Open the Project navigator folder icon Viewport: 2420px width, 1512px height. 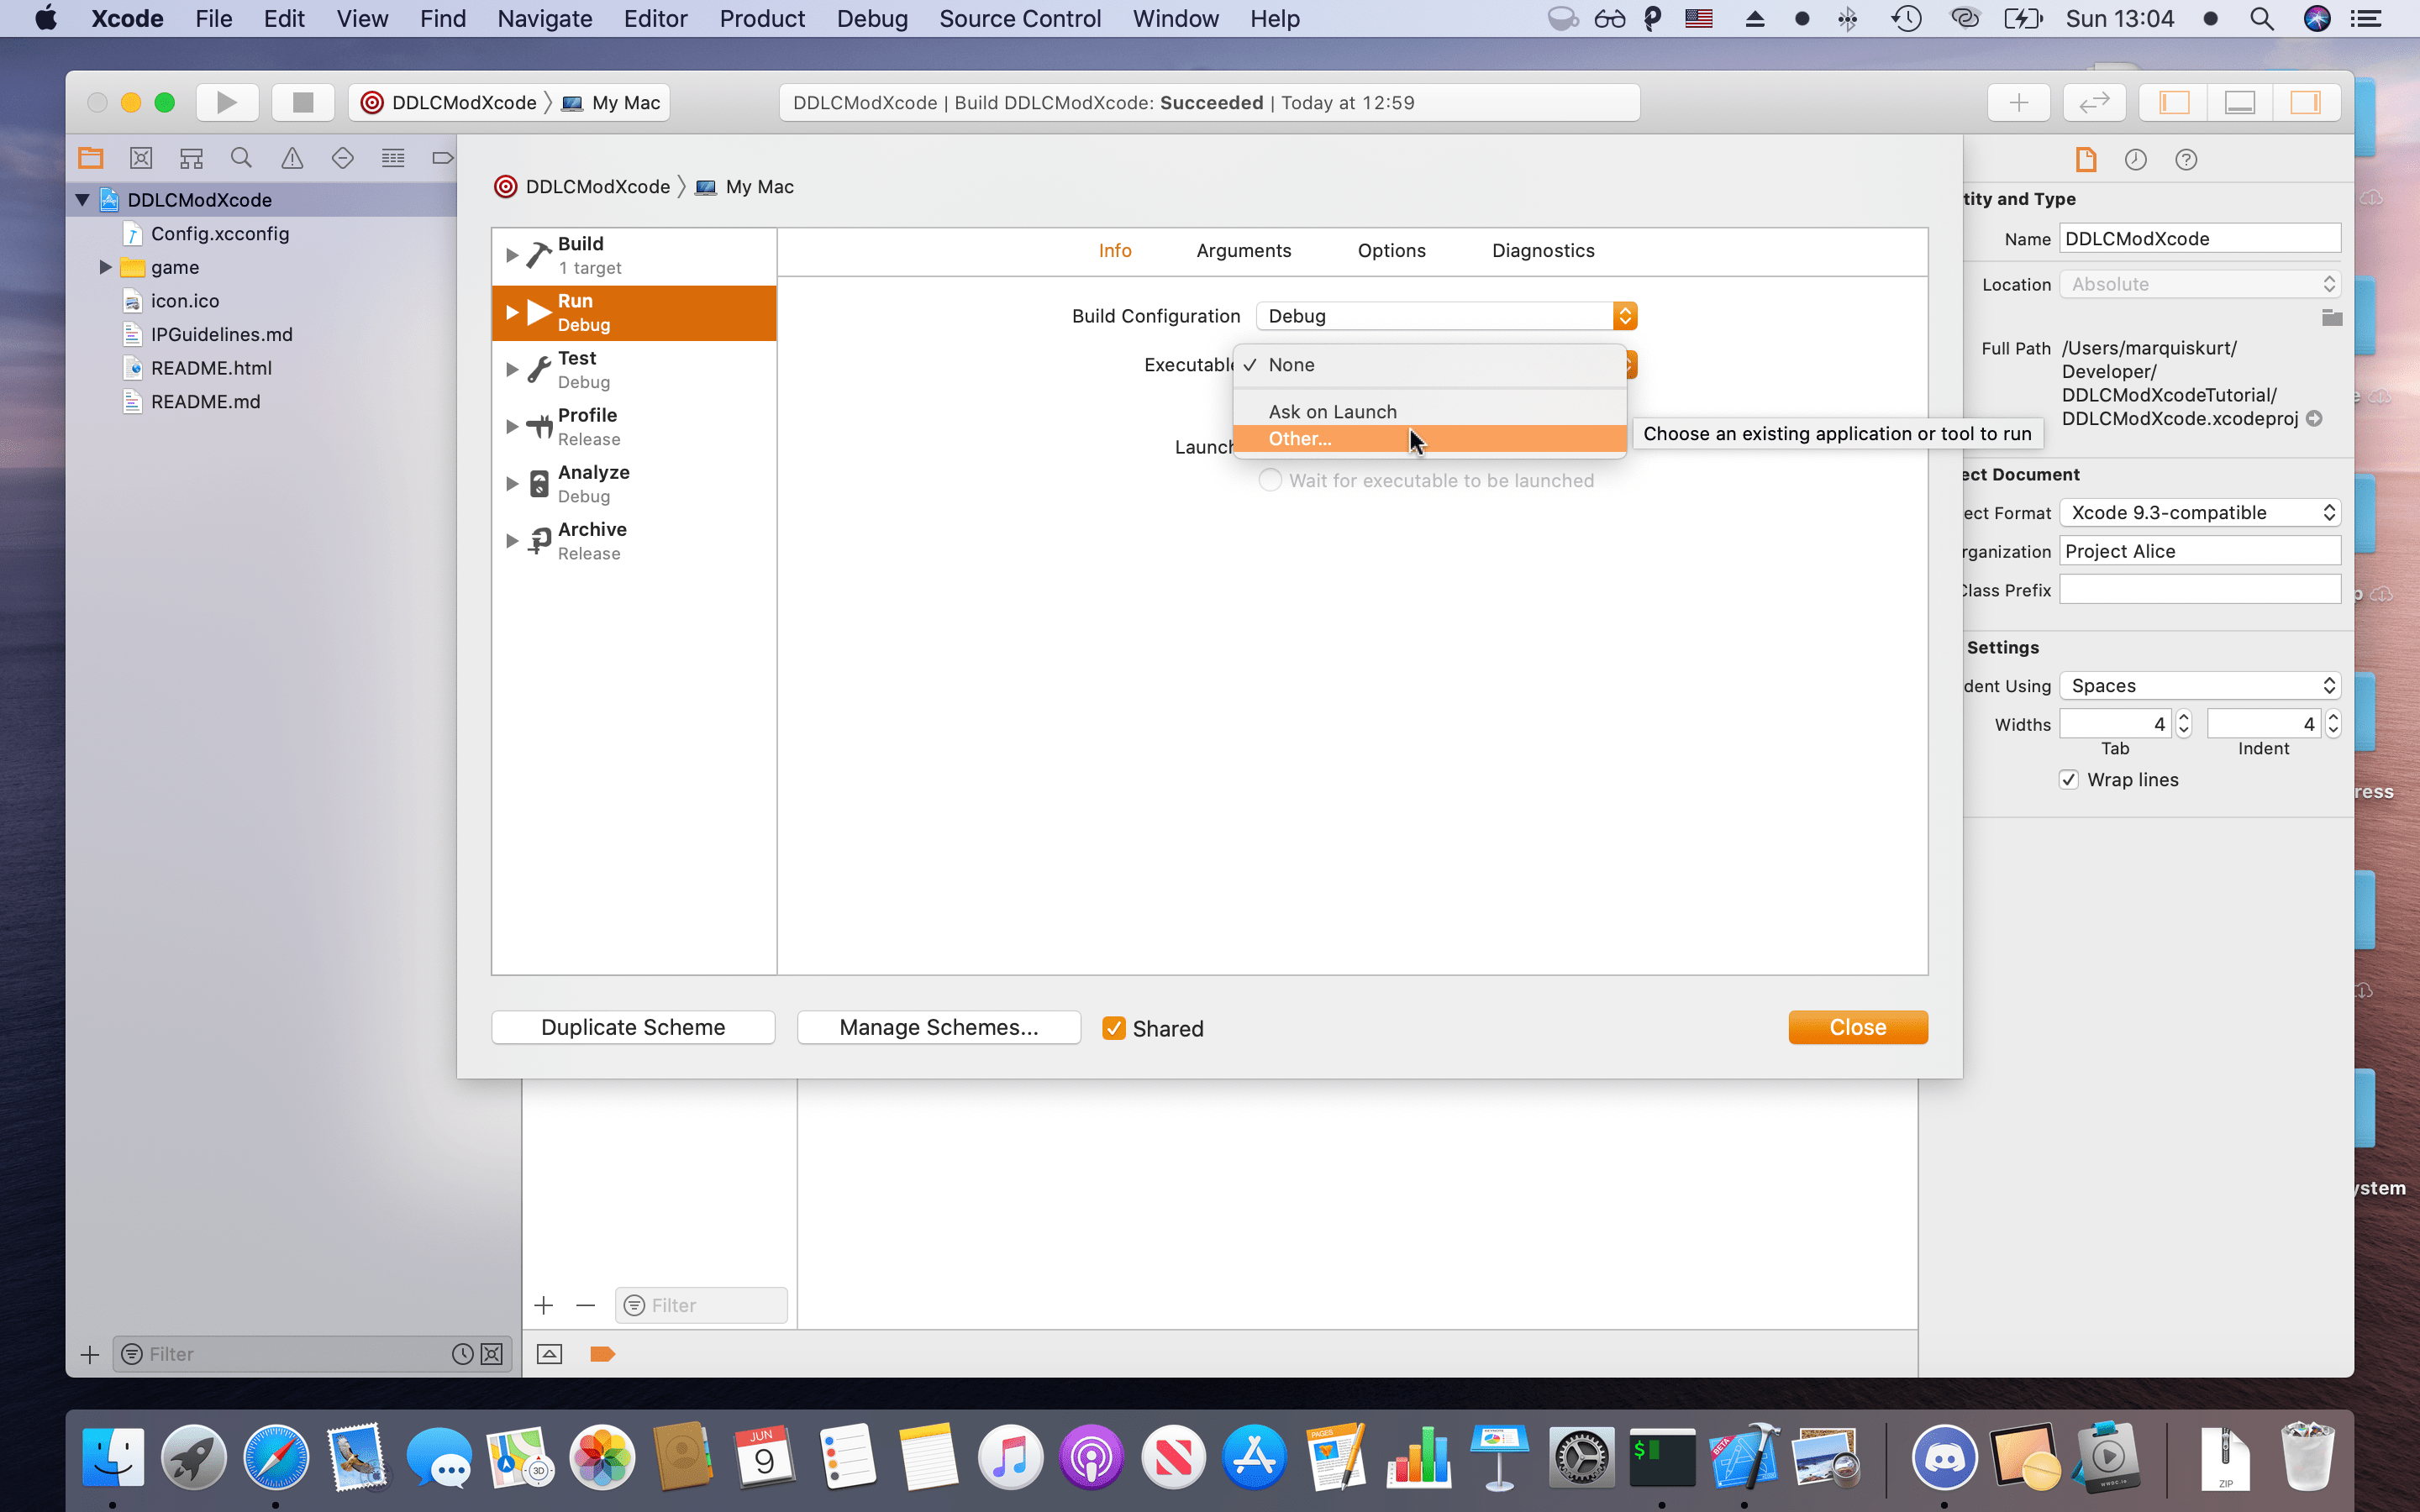91,158
